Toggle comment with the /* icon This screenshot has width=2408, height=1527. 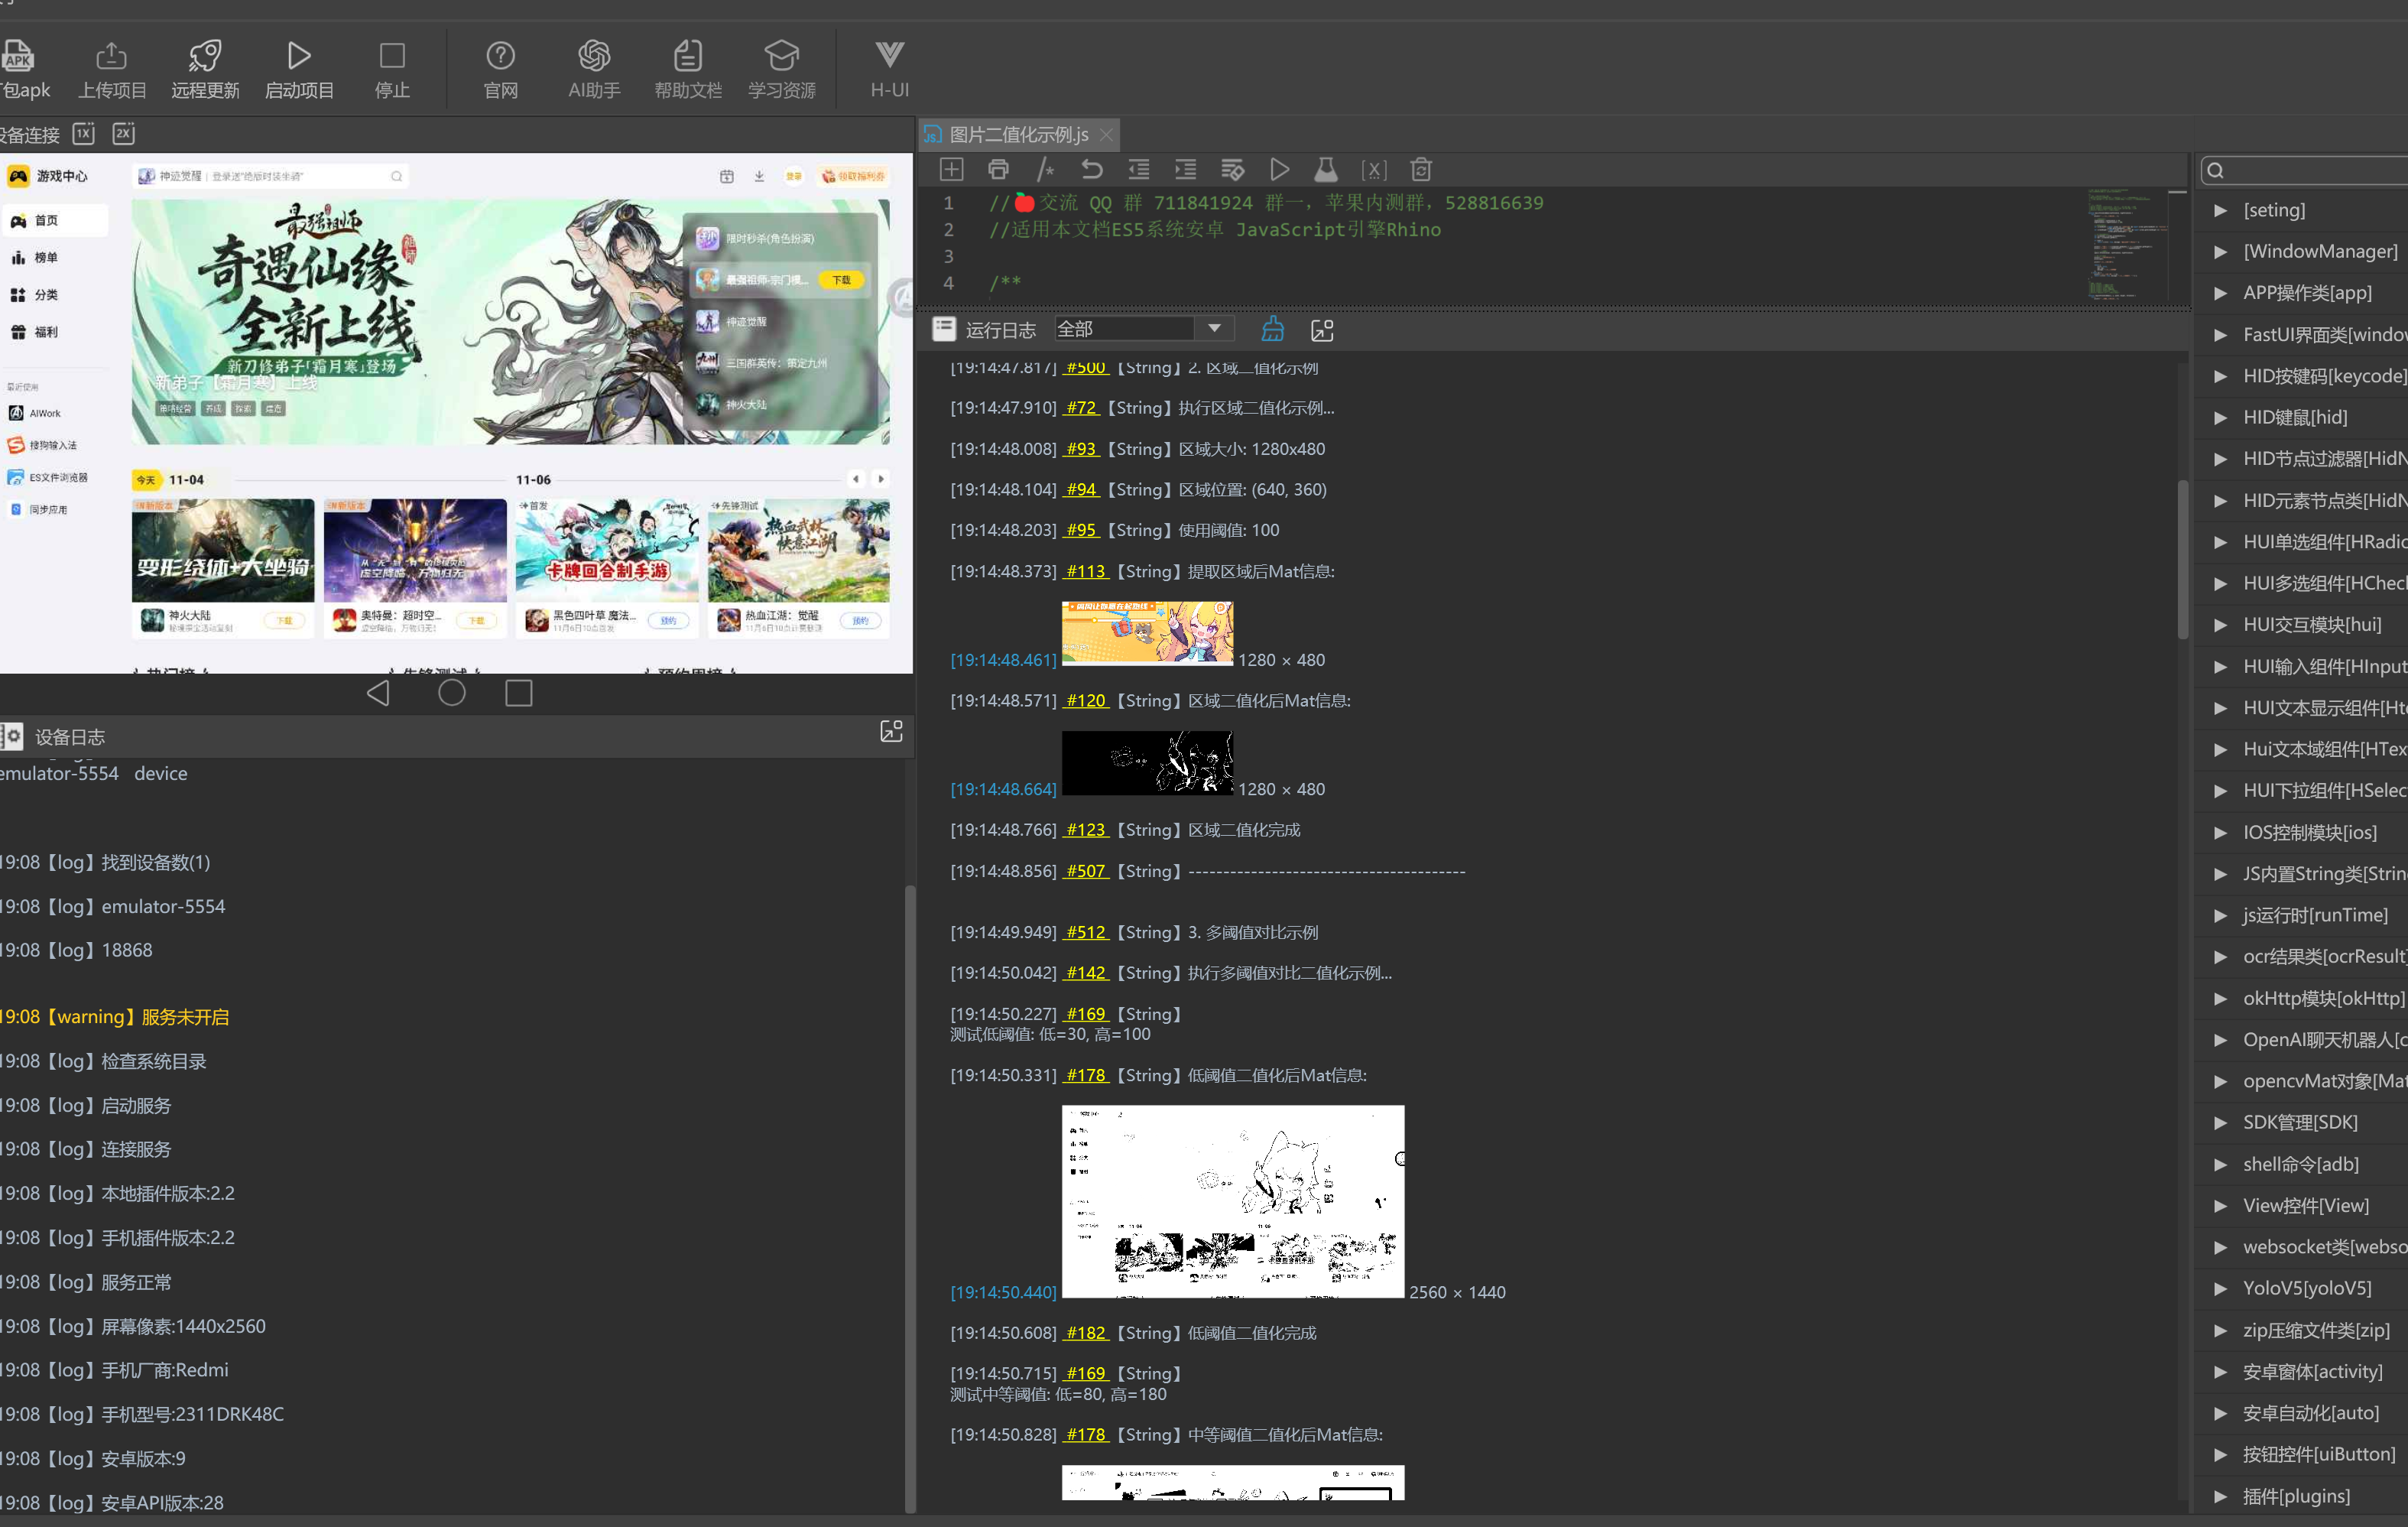1045,169
